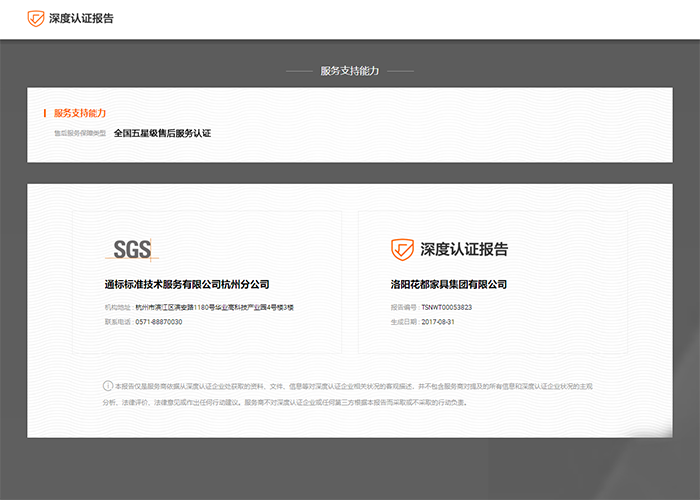Screen dimensions: 700x500
Task: Click the generation date 2017-08-31
Action: point(438,322)
